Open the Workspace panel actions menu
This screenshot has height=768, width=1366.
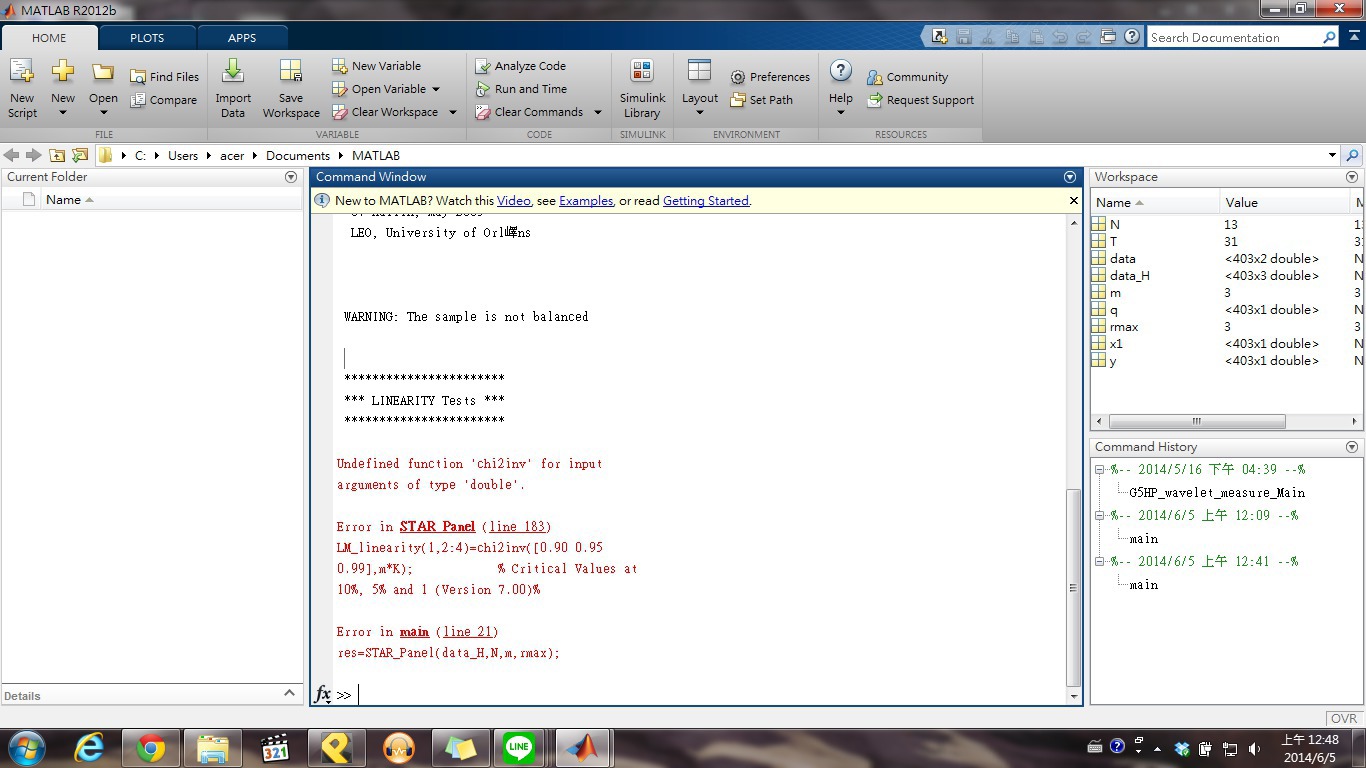point(1352,177)
